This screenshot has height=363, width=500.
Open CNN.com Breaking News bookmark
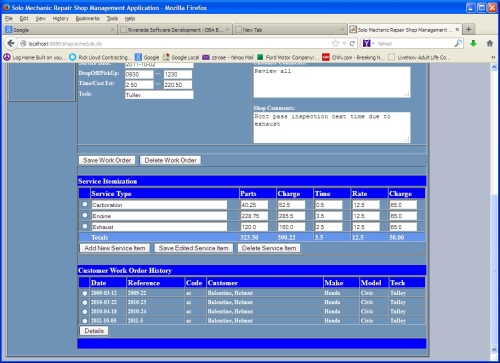353,57
